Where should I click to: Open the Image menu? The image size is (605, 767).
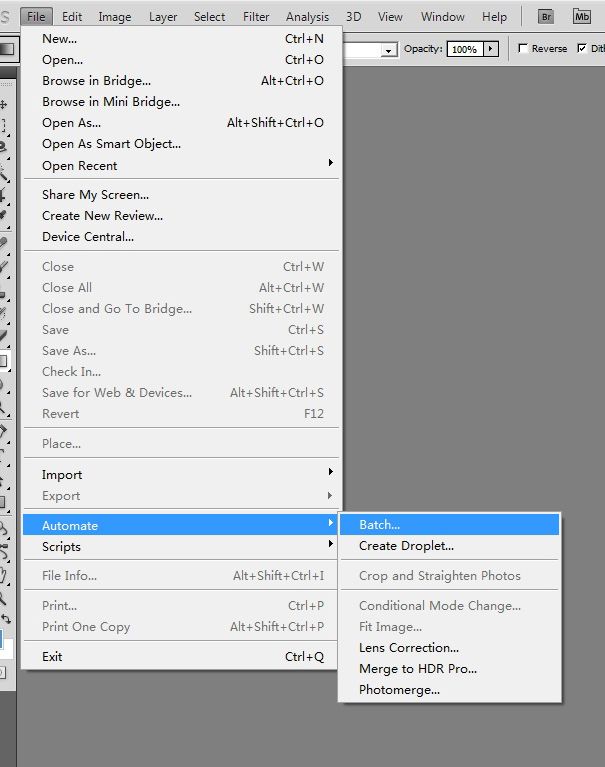click(114, 17)
